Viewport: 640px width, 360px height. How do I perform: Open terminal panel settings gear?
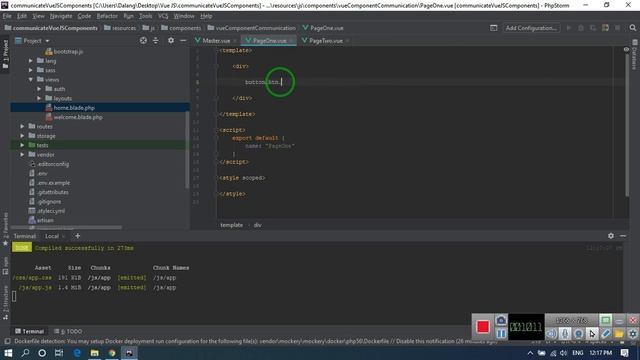click(x=611, y=236)
